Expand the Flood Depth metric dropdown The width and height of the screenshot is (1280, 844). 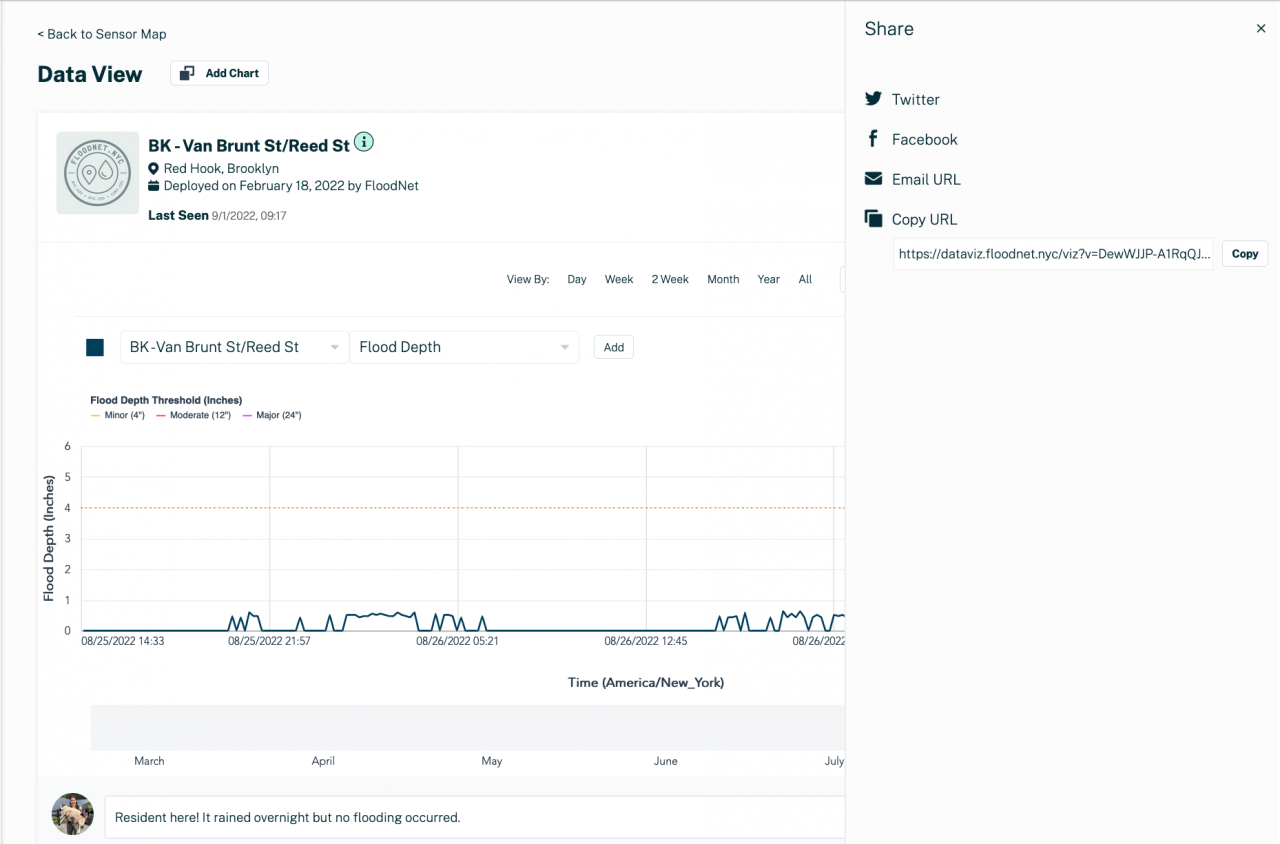pyautogui.click(x=464, y=347)
